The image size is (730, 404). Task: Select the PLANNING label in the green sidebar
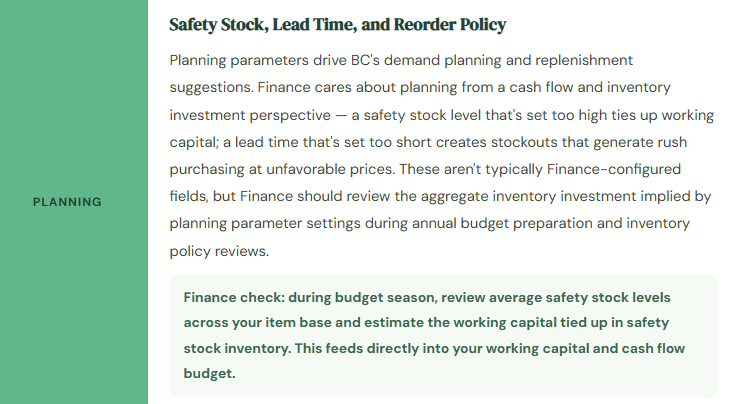point(68,202)
